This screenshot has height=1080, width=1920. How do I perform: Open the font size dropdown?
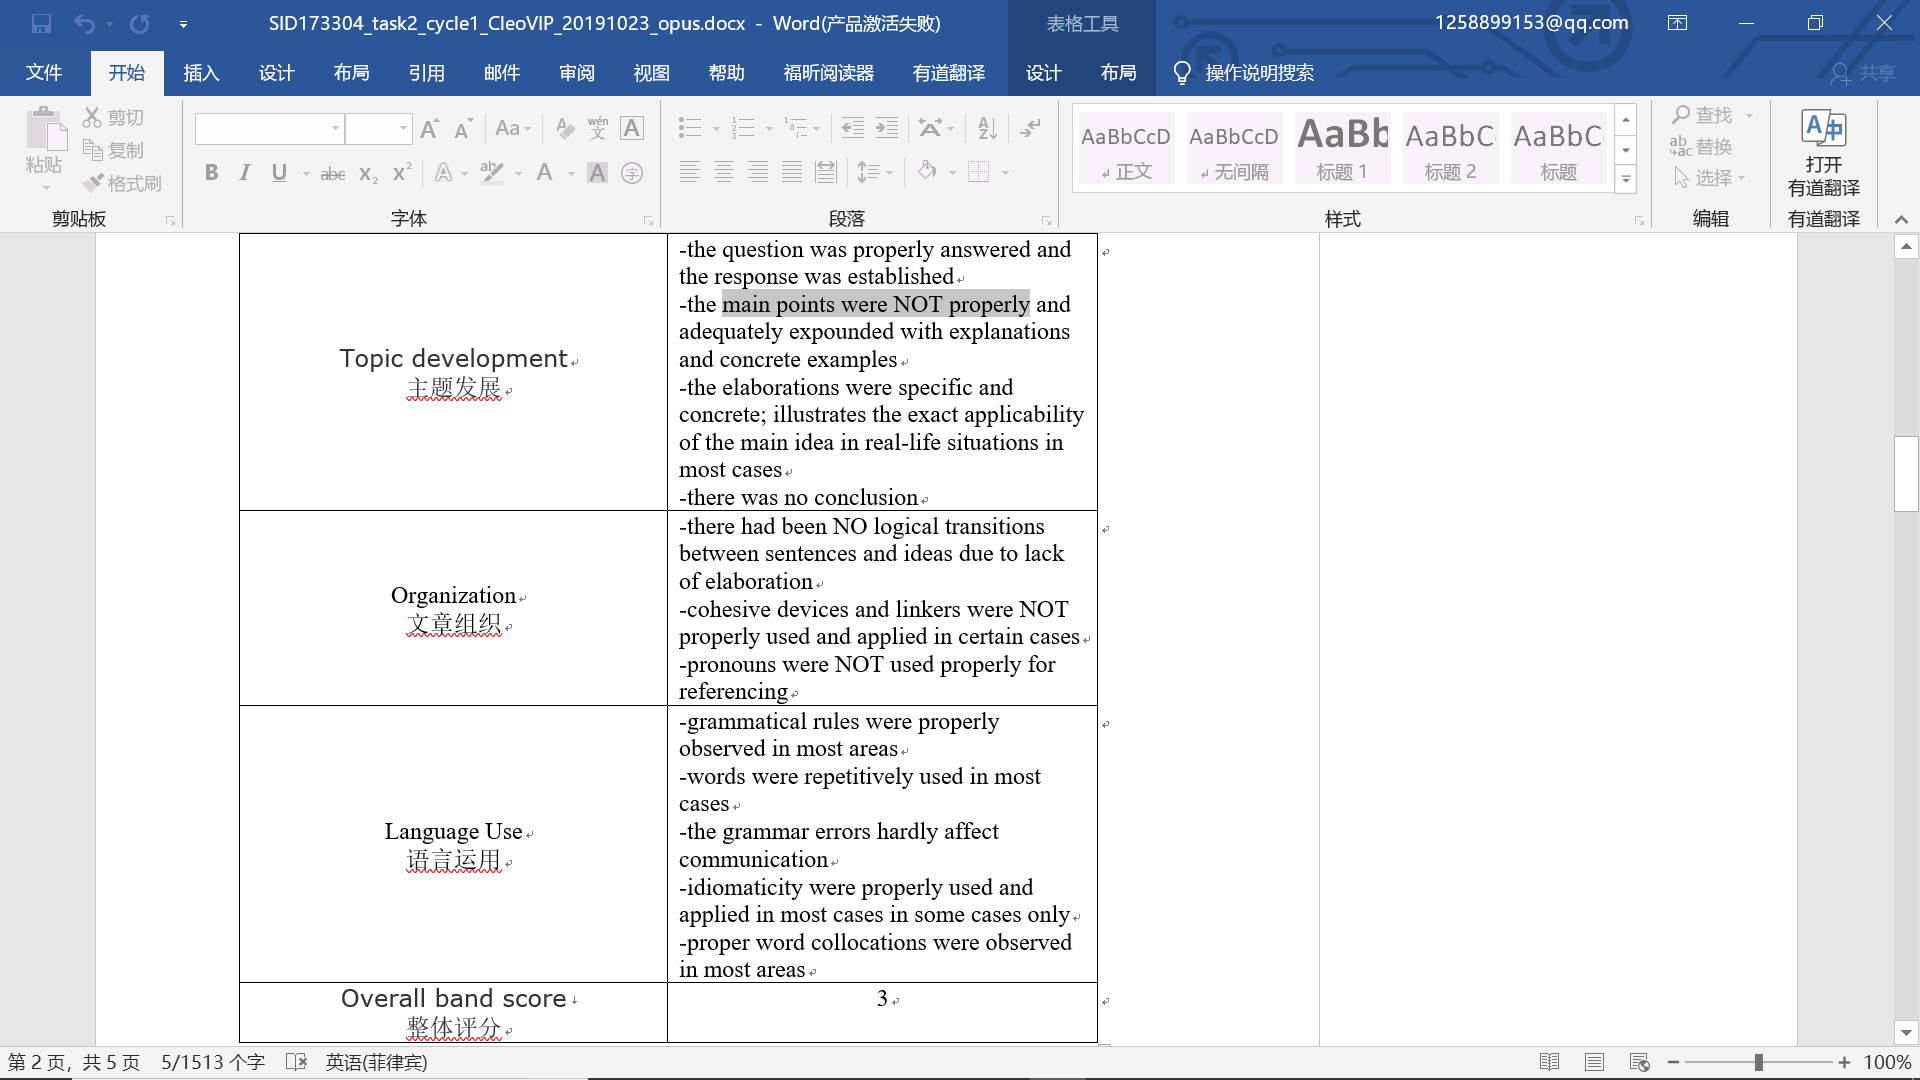(403, 128)
